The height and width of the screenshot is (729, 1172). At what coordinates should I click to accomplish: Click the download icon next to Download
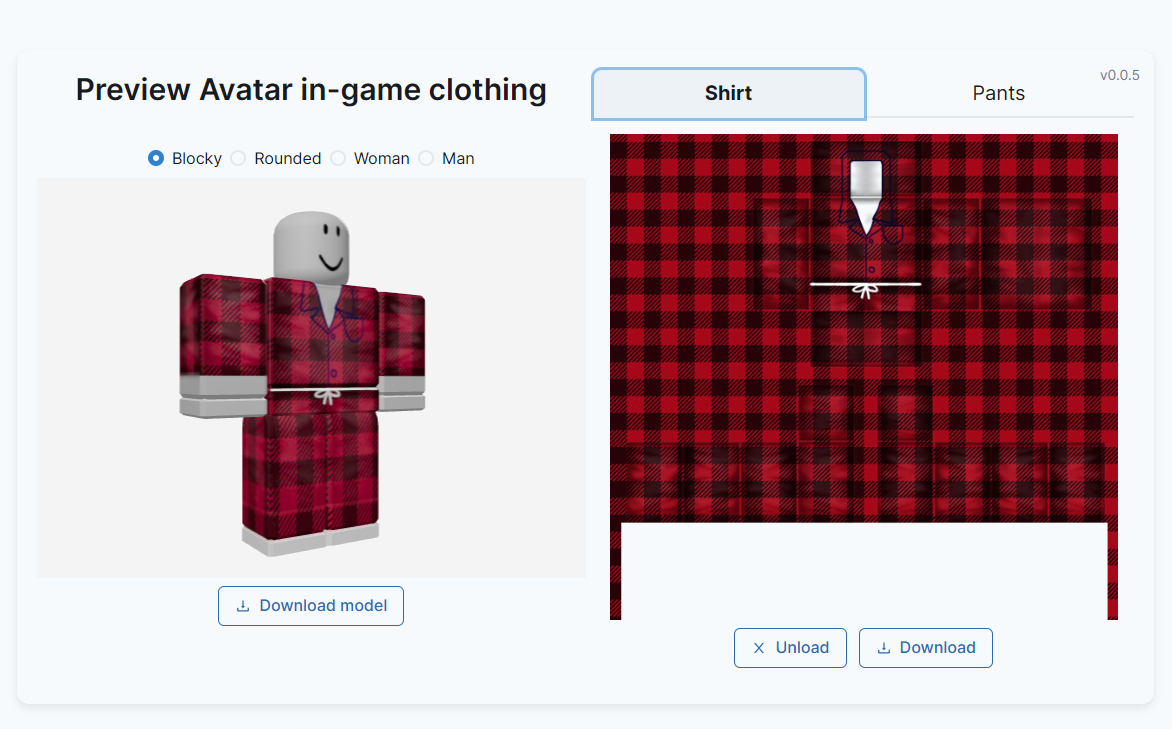point(883,648)
